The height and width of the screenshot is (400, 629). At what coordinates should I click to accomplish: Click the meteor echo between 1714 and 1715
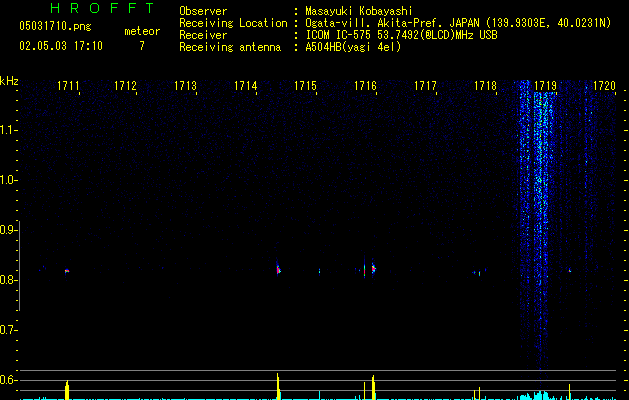(278, 269)
